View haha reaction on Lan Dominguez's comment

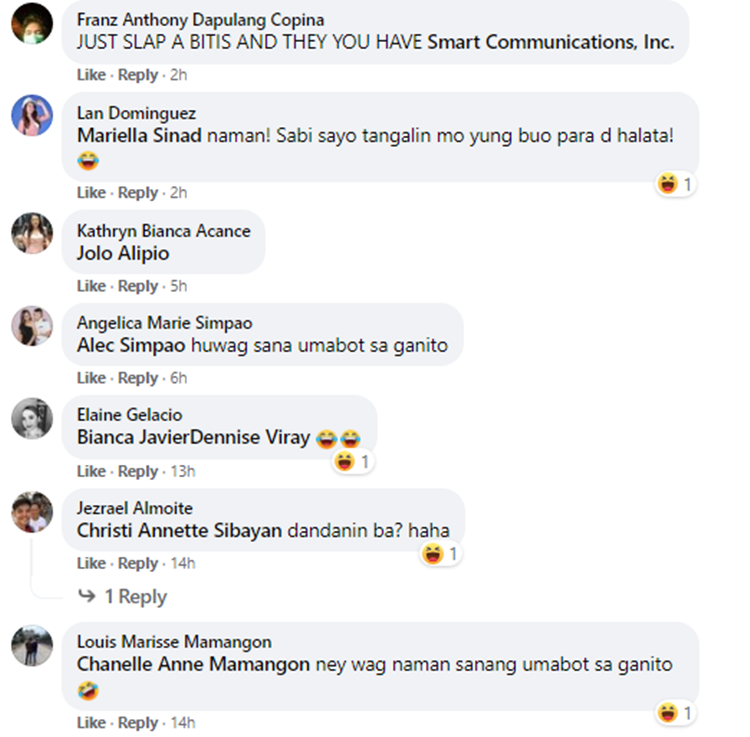coord(675,184)
